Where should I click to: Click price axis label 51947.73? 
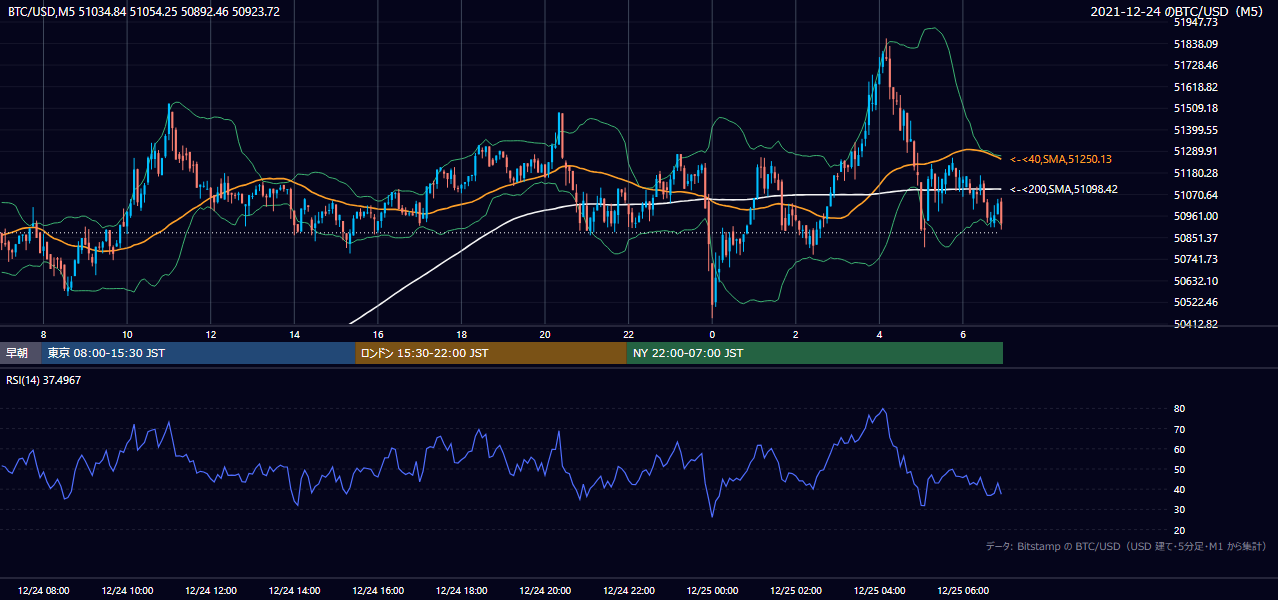(x=1196, y=22)
